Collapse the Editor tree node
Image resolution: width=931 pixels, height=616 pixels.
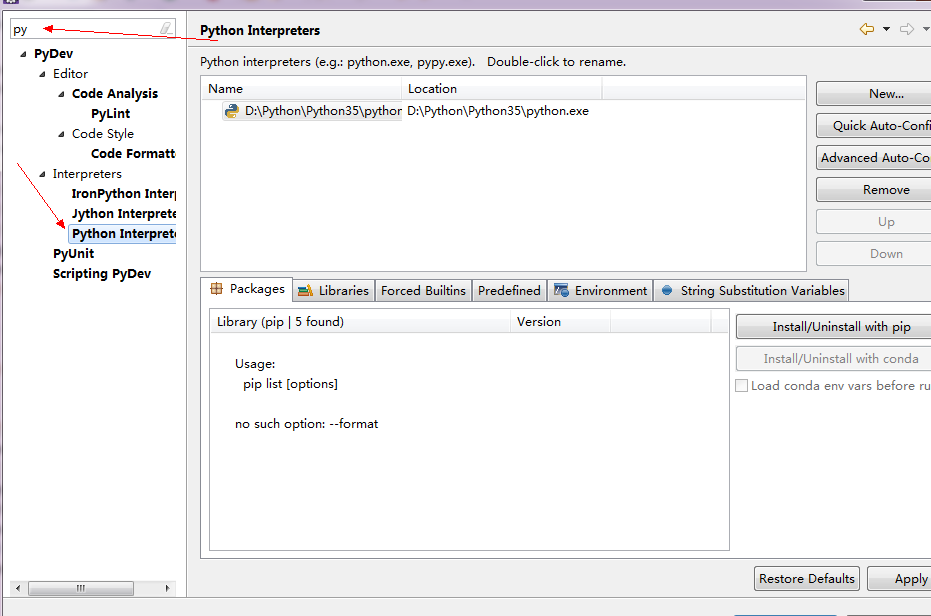click(42, 74)
